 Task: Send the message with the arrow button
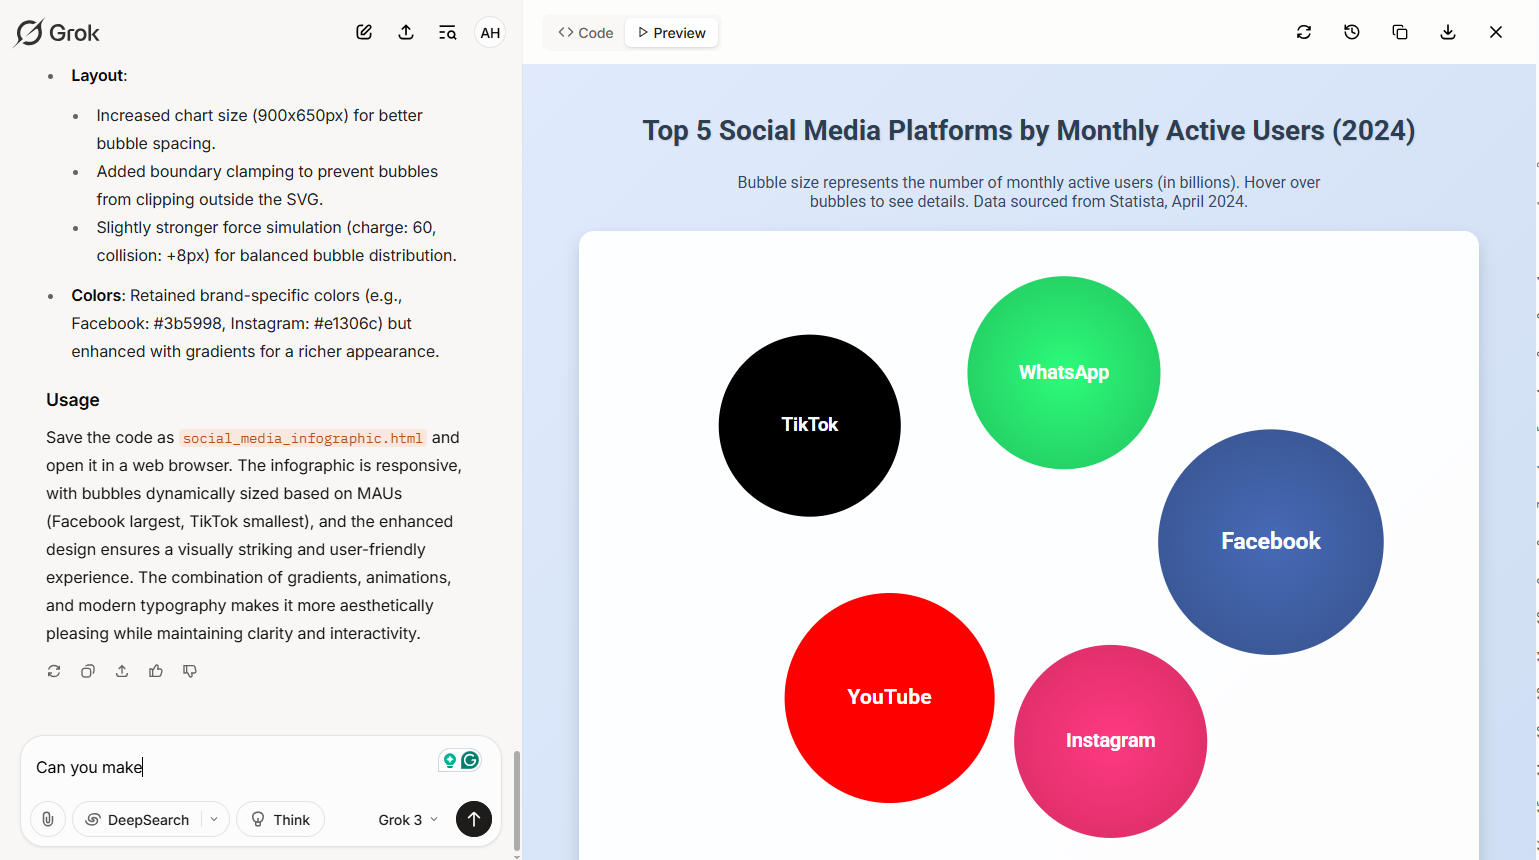pyautogui.click(x=474, y=819)
